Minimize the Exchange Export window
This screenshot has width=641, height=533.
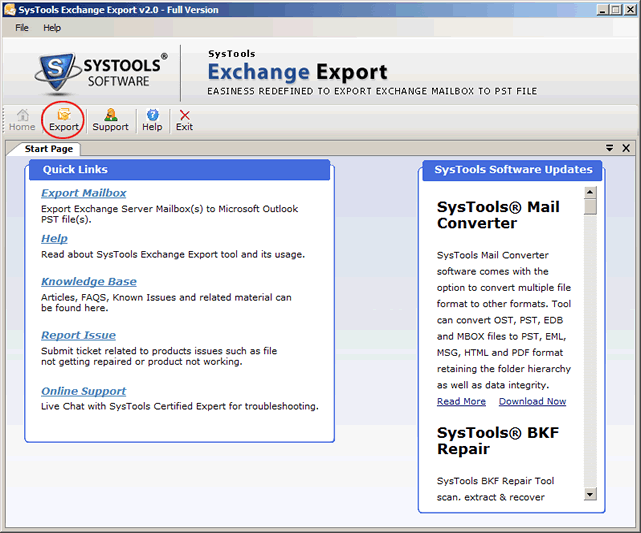[x=602, y=10]
